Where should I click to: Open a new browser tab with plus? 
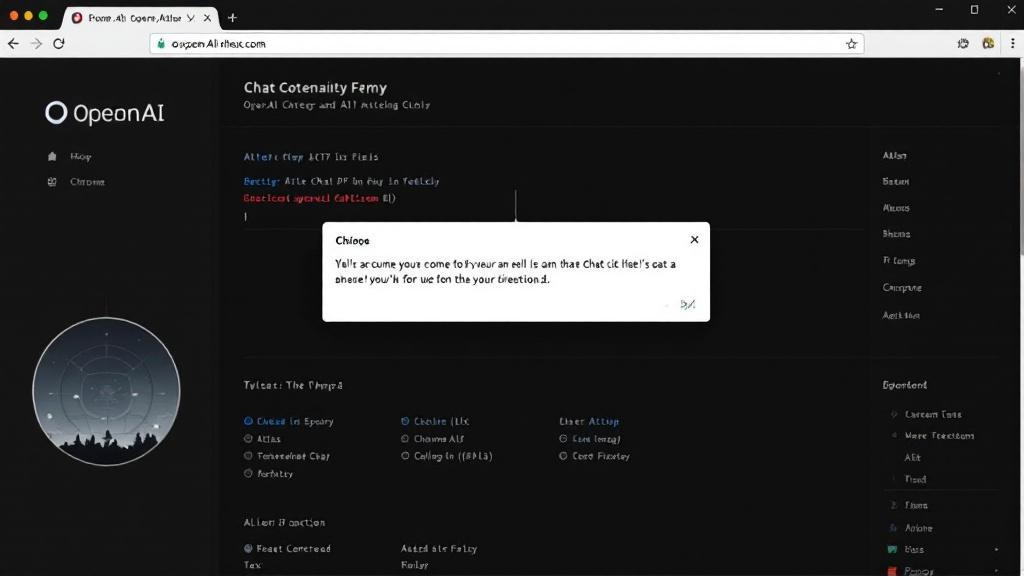(232, 18)
